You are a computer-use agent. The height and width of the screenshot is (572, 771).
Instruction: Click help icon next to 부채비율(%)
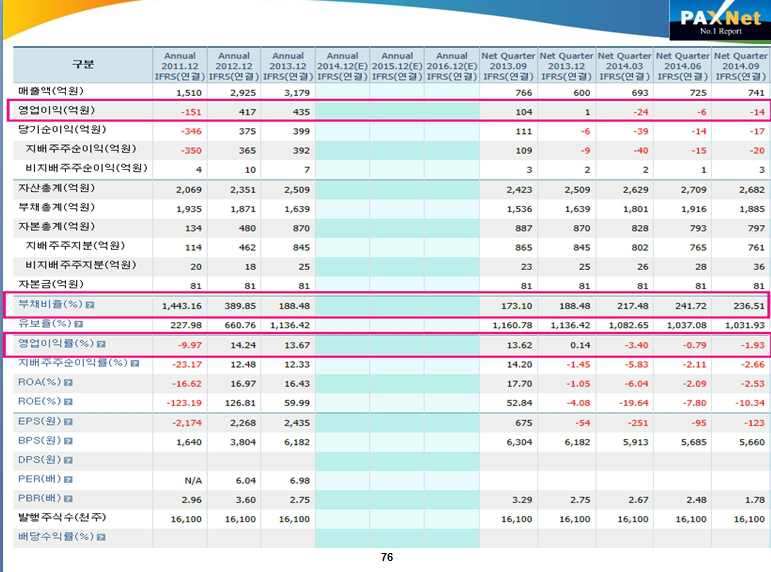(x=90, y=304)
